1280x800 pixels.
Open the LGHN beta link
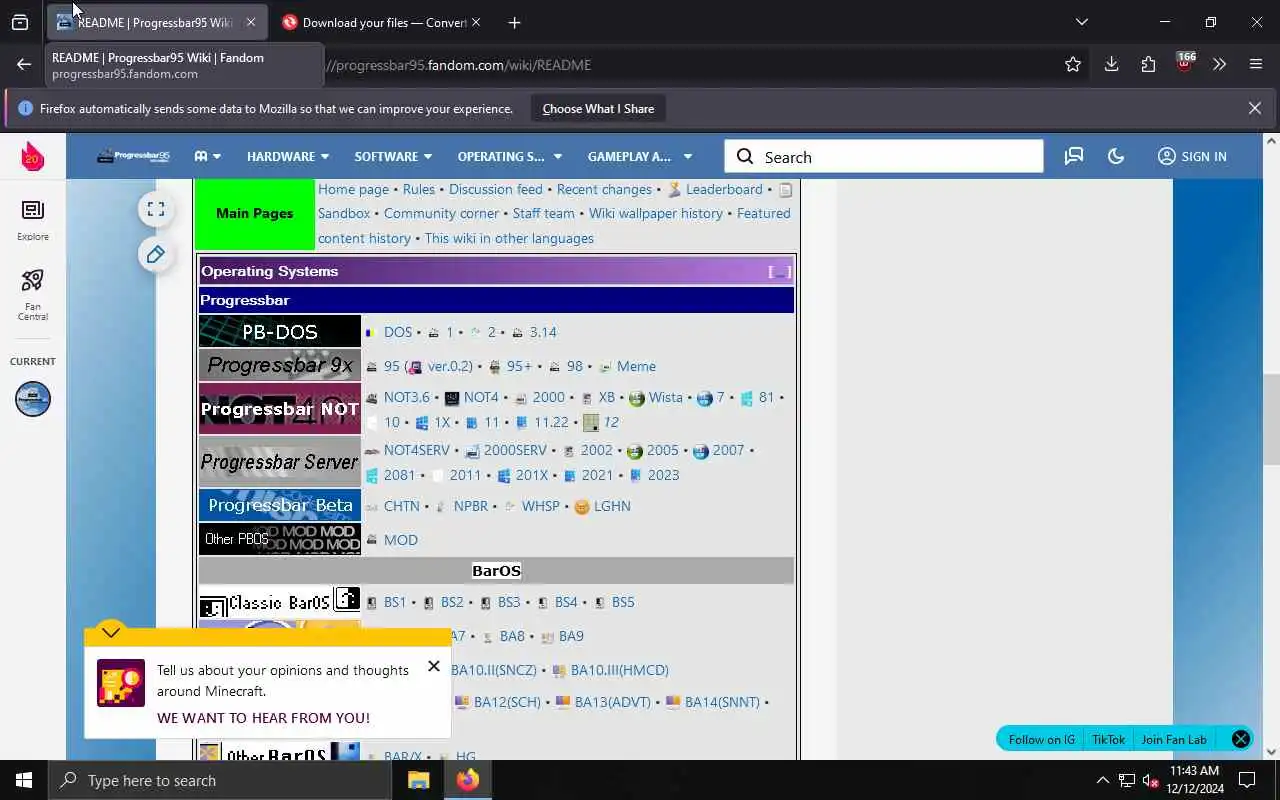click(x=612, y=506)
